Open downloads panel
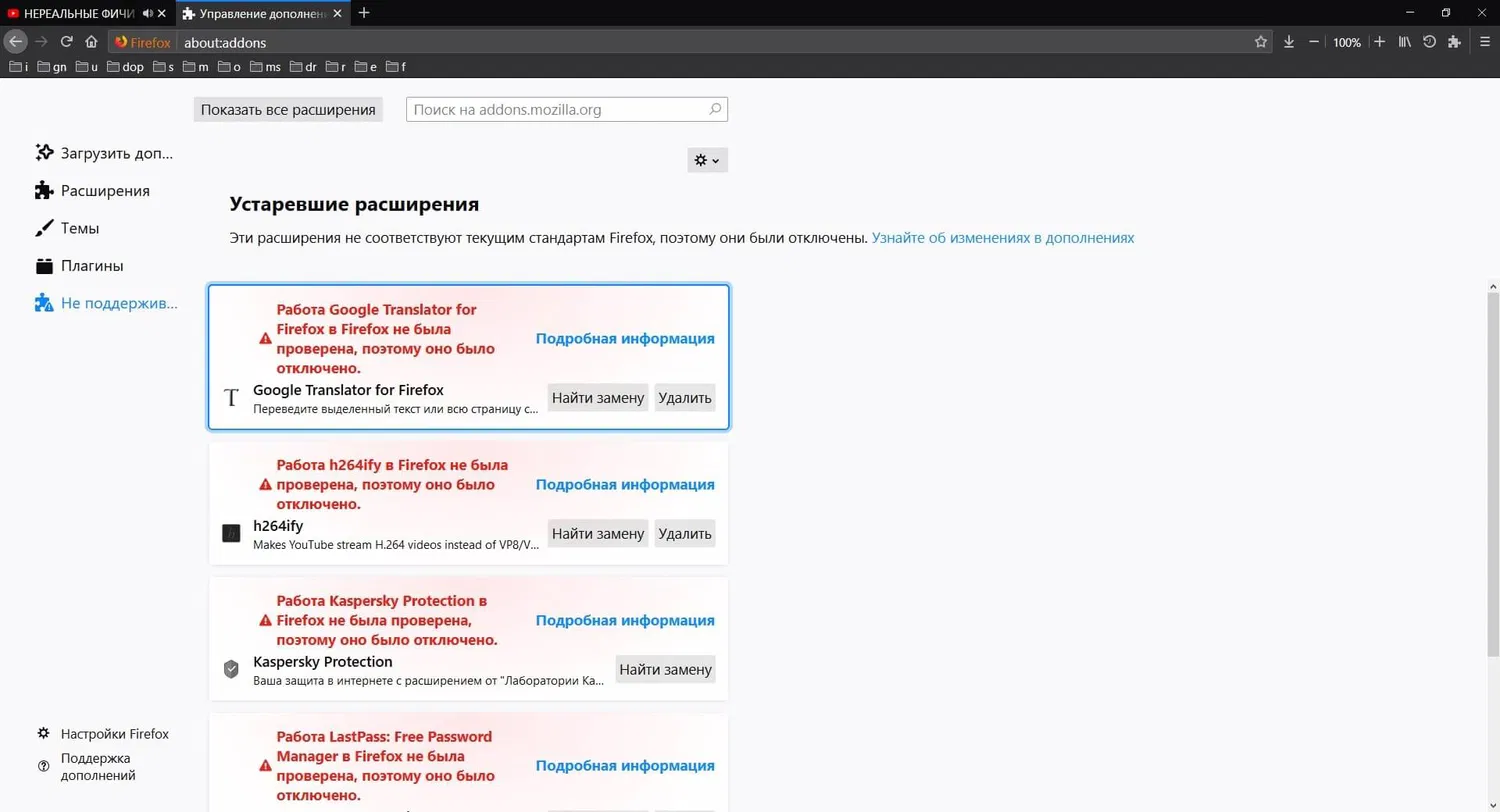The width and height of the screenshot is (1500, 812). (x=1289, y=42)
